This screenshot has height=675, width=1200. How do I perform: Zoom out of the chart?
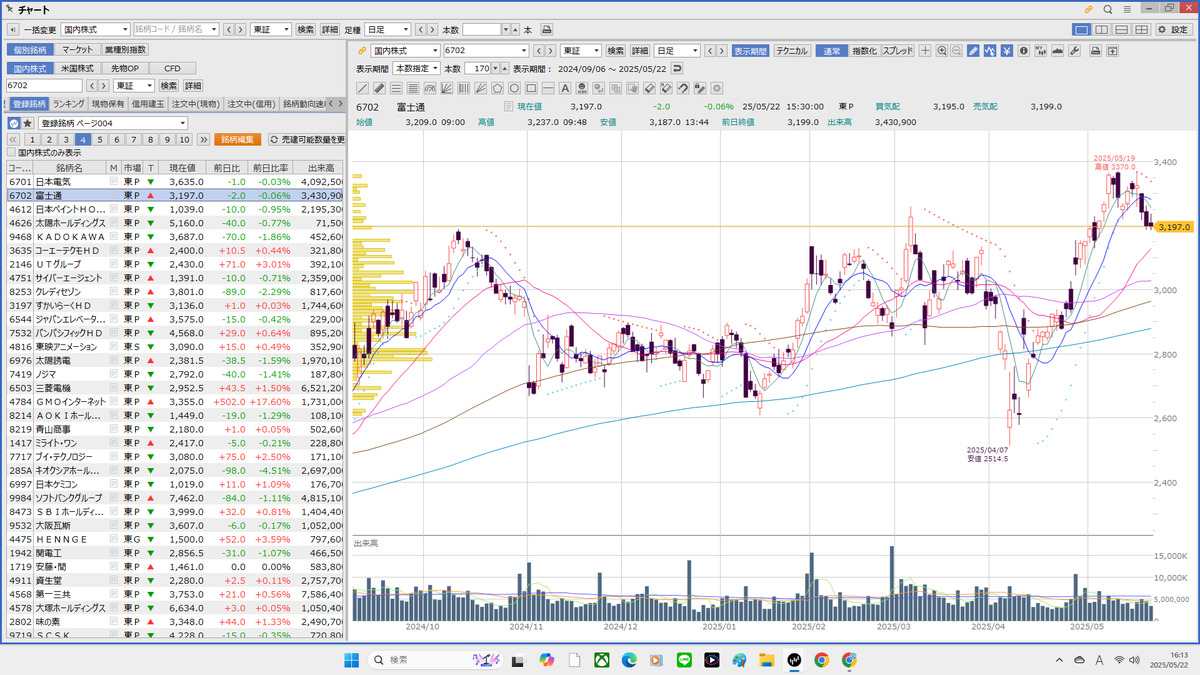[957, 51]
